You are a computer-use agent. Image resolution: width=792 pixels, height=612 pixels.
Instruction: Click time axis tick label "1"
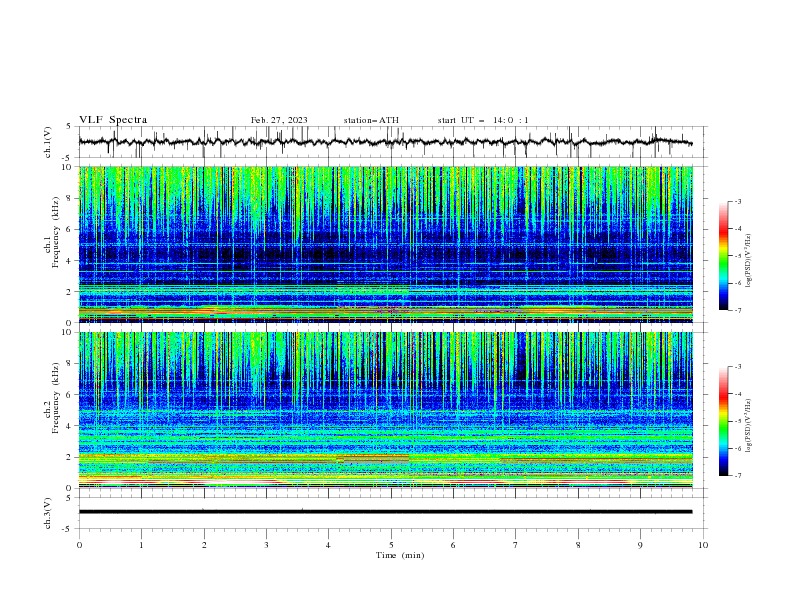coord(141,545)
